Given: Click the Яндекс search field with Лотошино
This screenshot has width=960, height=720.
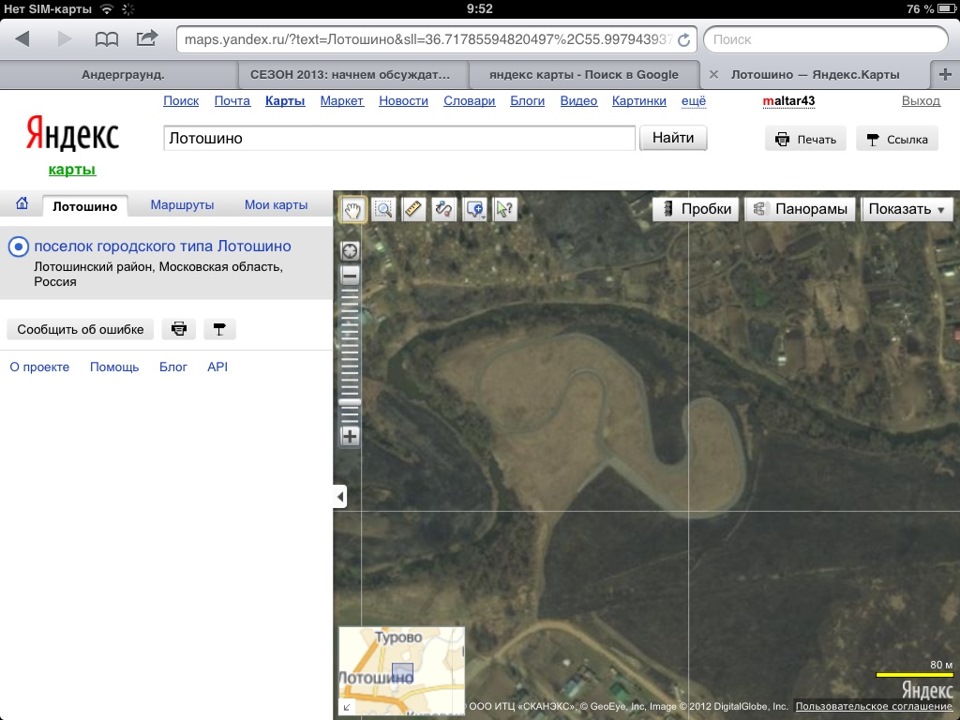Looking at the screenshot, I should point(399,138).
